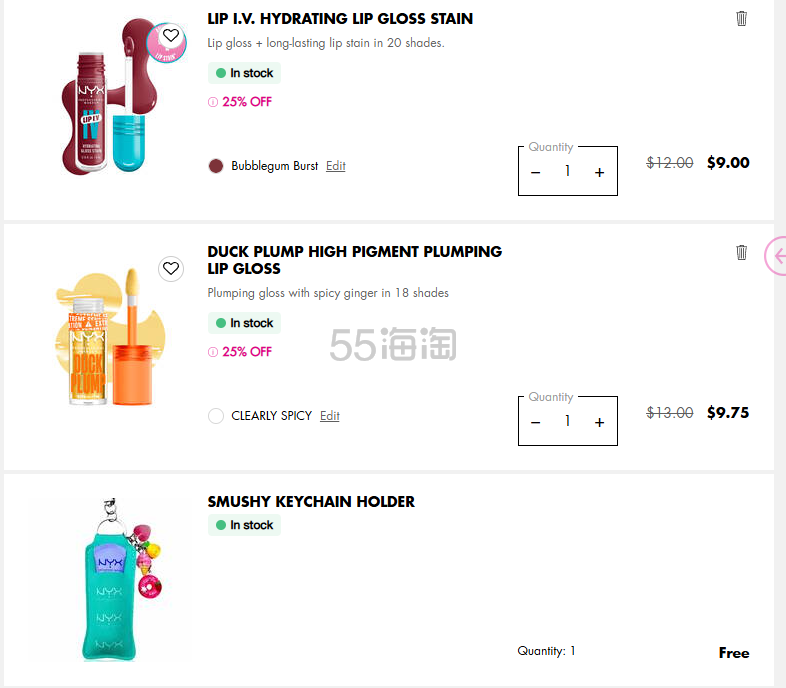Increase Lip I.V. quantity with plus
This screenshot has width=786, height=688.
point(600,173)
